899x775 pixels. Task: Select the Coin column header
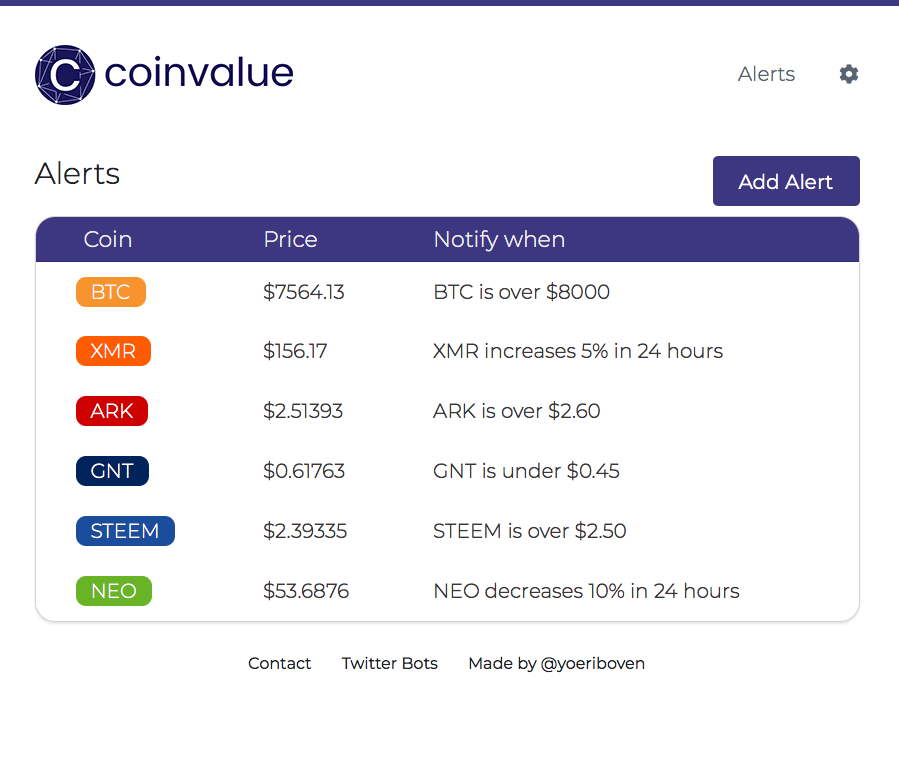point(108,239)
